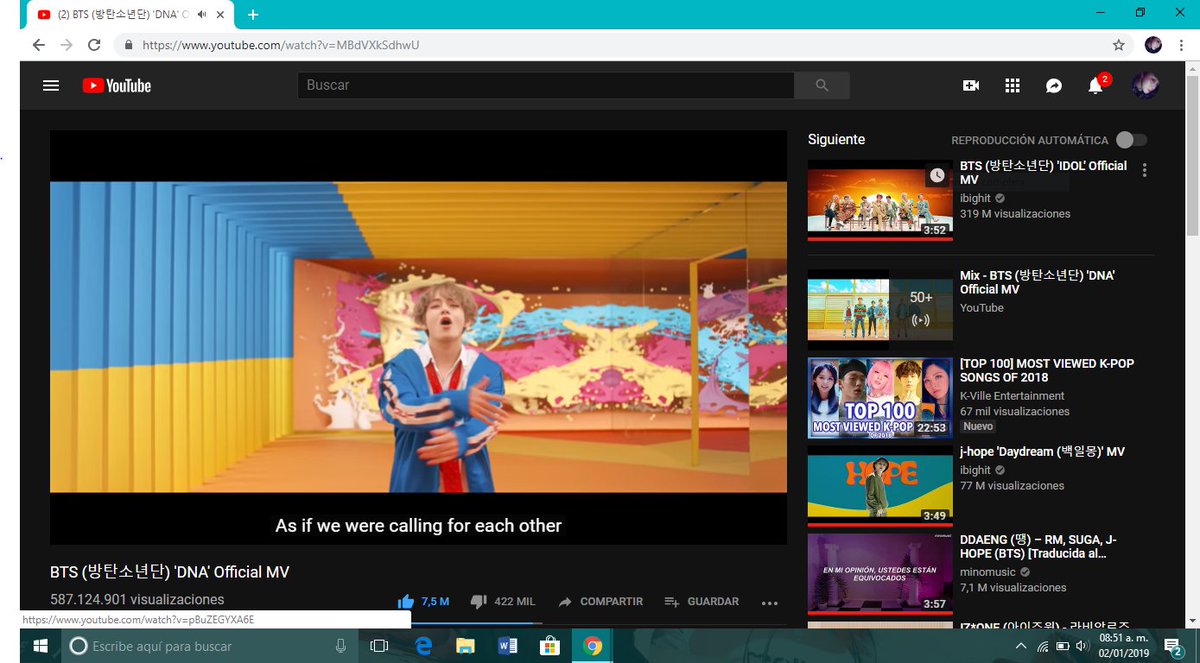Image resolution: width=1200 pixels, height=663 pixels.
Task: Click title j-hope 'Daydream' MV
Action: pos(1042,452)
